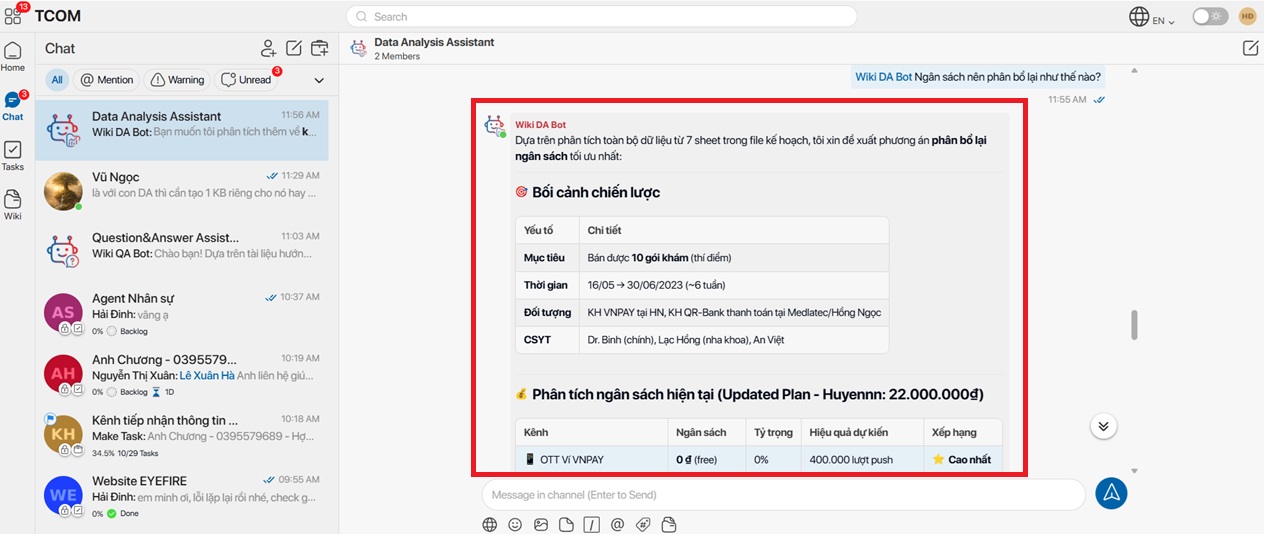Open Data Analysis Assistant header bot avatar
The height and width of the screenshot is (548, 1264).
click(358, 48)
